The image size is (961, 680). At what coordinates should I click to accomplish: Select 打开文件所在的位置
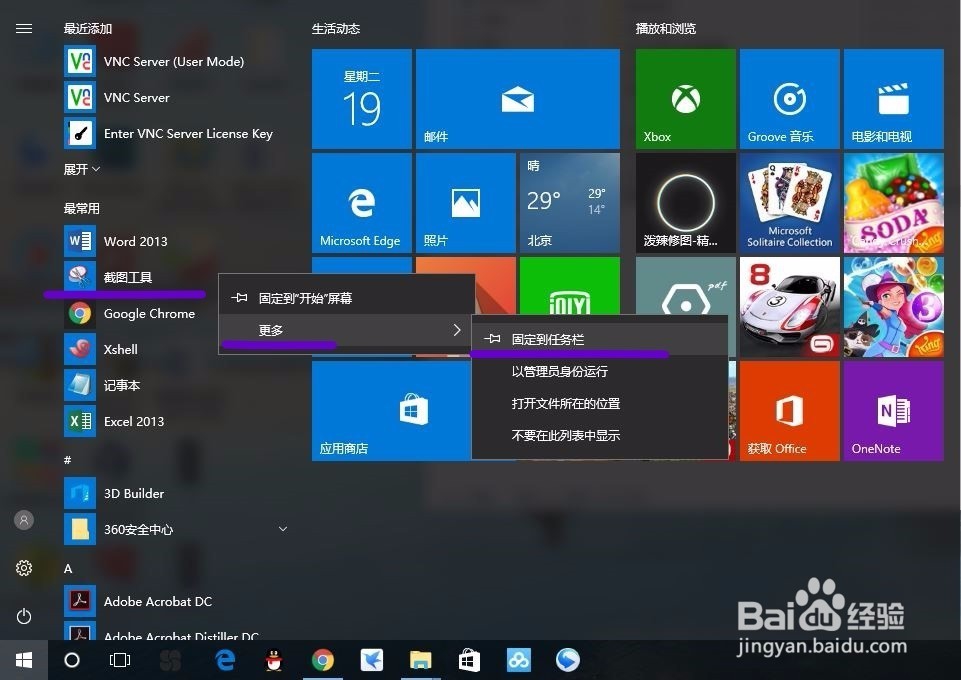pyautogui.click(x=599, y=404)
